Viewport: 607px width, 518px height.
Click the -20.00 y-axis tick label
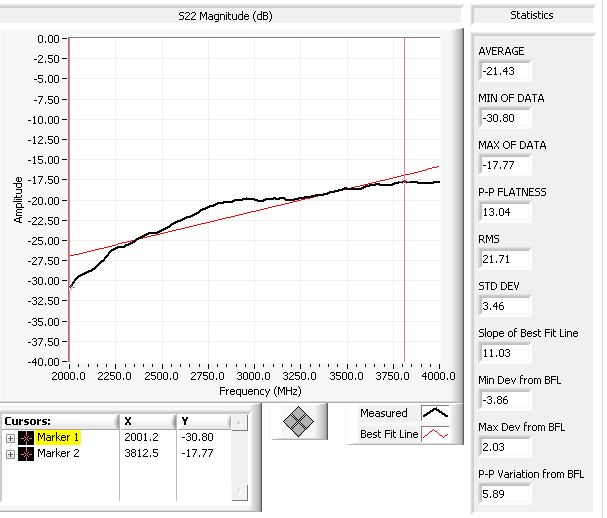coord(43,201)
